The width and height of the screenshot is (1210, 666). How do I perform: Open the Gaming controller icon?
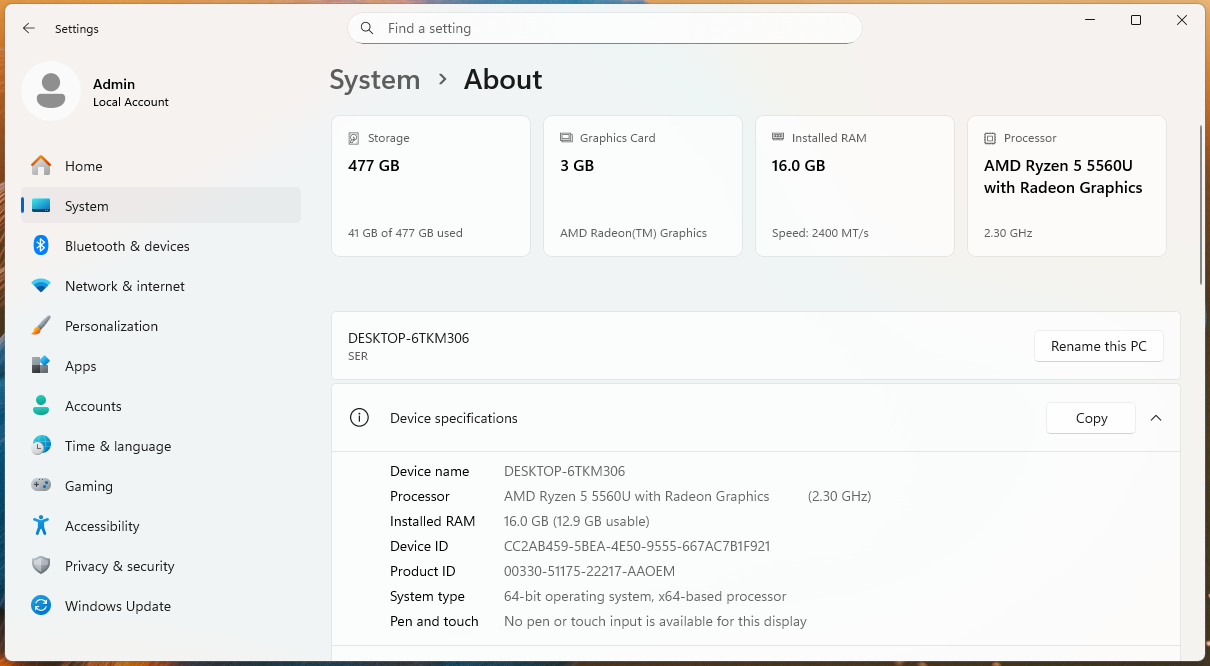(x=41, y=486)
